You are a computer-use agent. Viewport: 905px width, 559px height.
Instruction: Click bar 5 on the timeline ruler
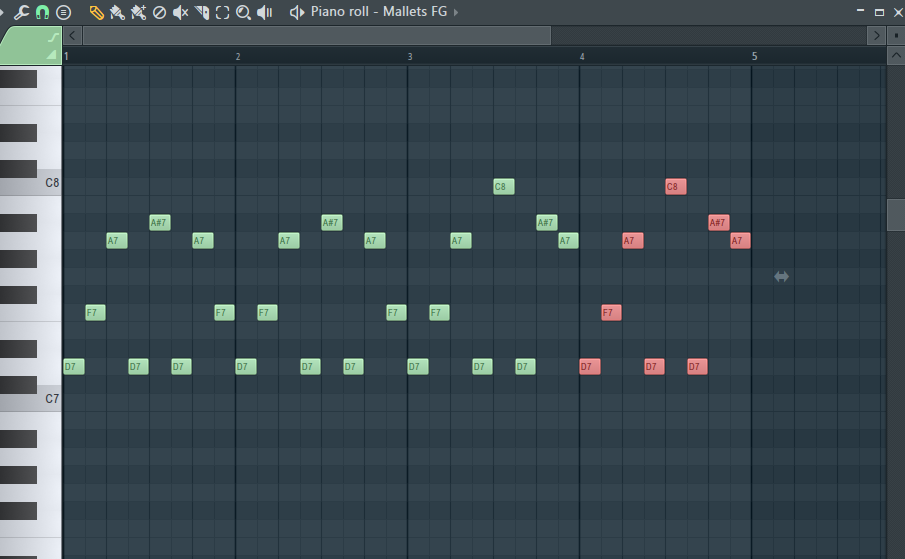[754, 57]
